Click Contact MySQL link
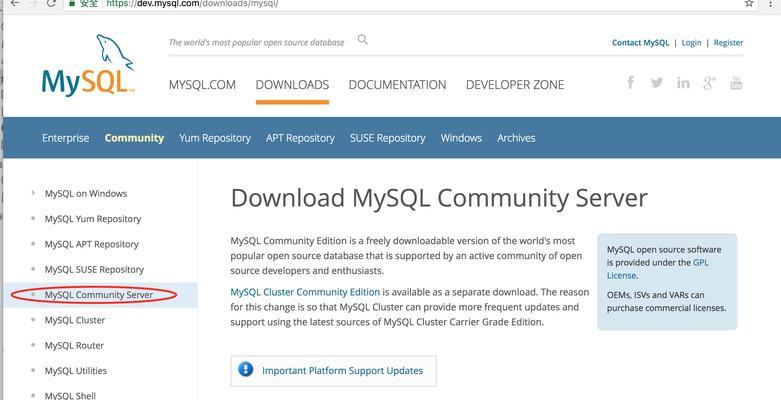The width and height of the screenshot is (781, 400). tap(641, 43)
